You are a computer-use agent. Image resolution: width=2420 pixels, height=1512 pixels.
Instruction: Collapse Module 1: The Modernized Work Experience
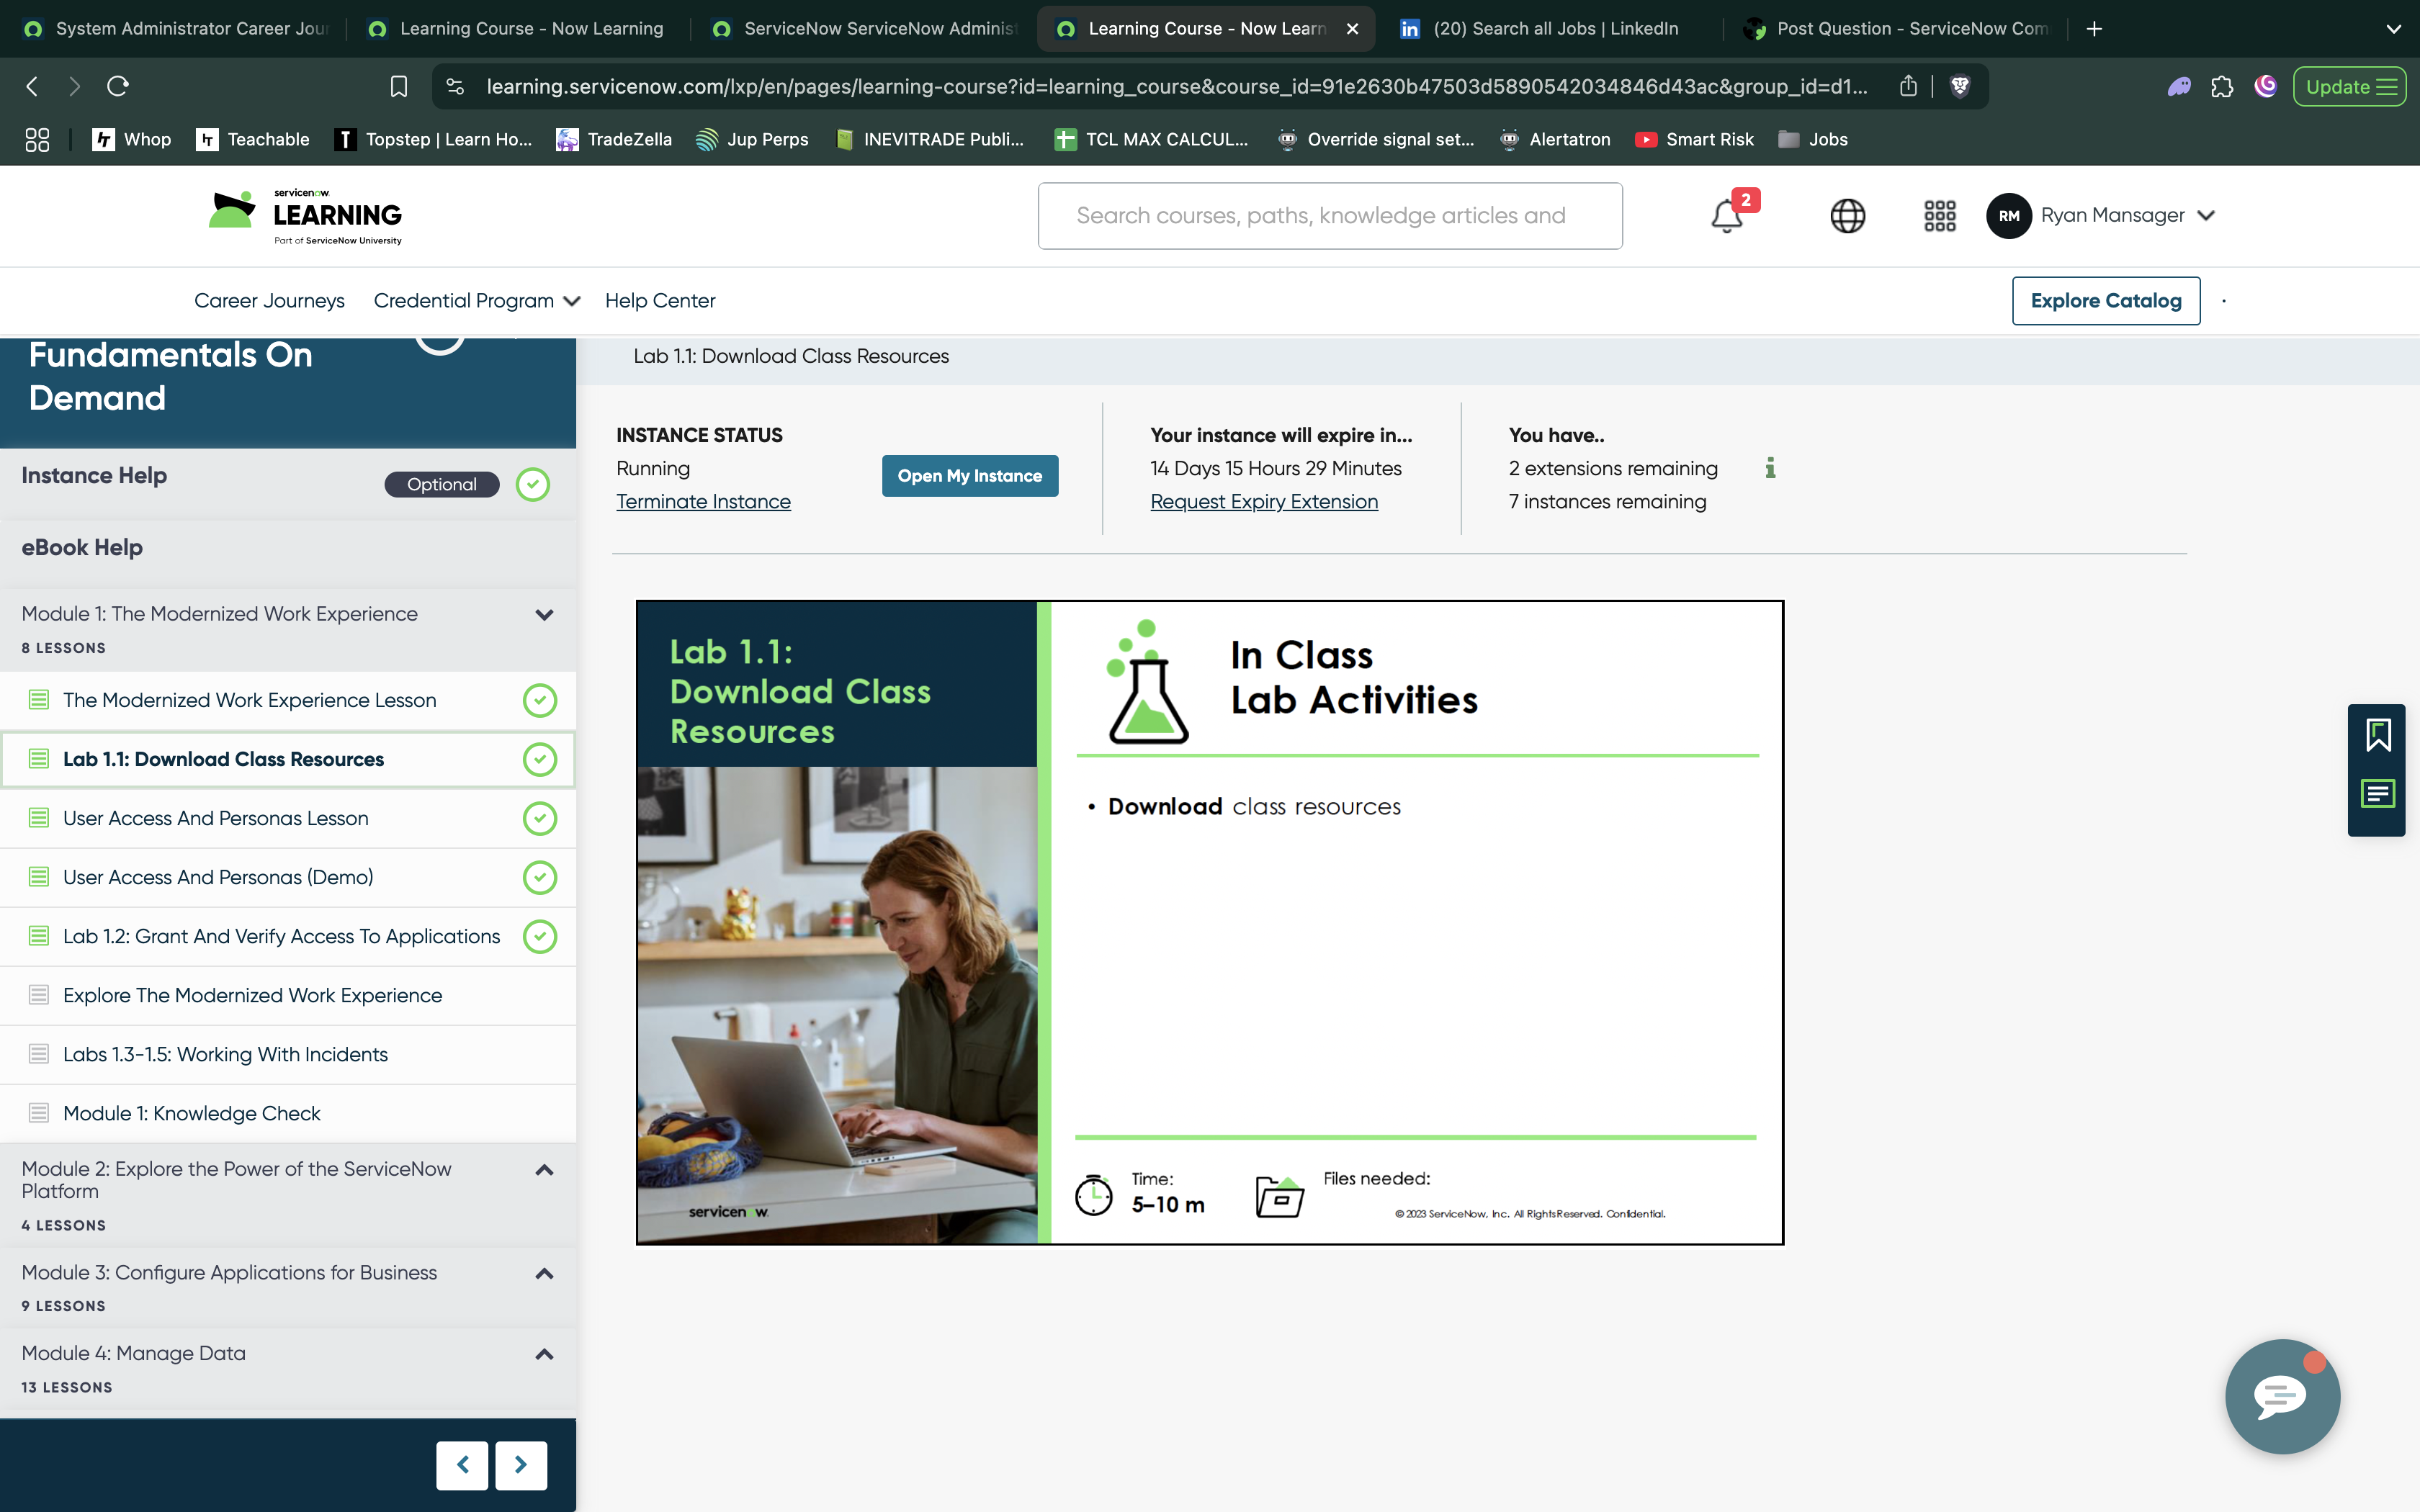[x=544, y=614]
